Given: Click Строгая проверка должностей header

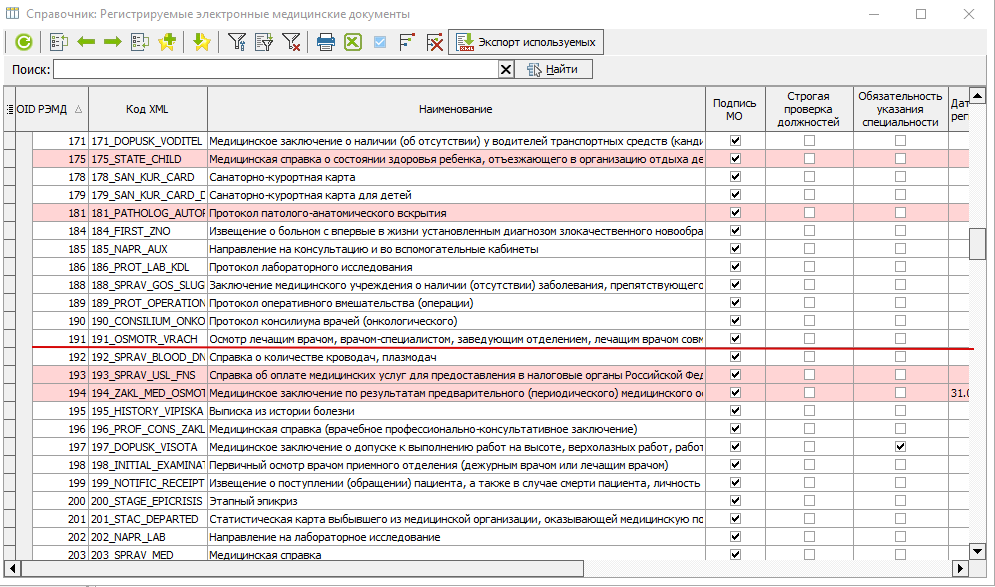Looking at the screenshot, I should click(x=809, y=109).
